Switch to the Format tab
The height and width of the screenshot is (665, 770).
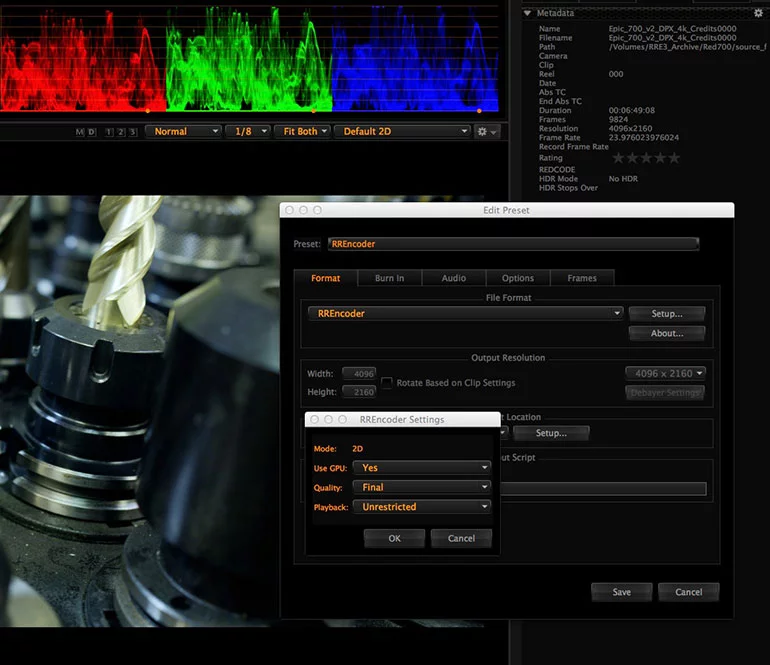326,278
